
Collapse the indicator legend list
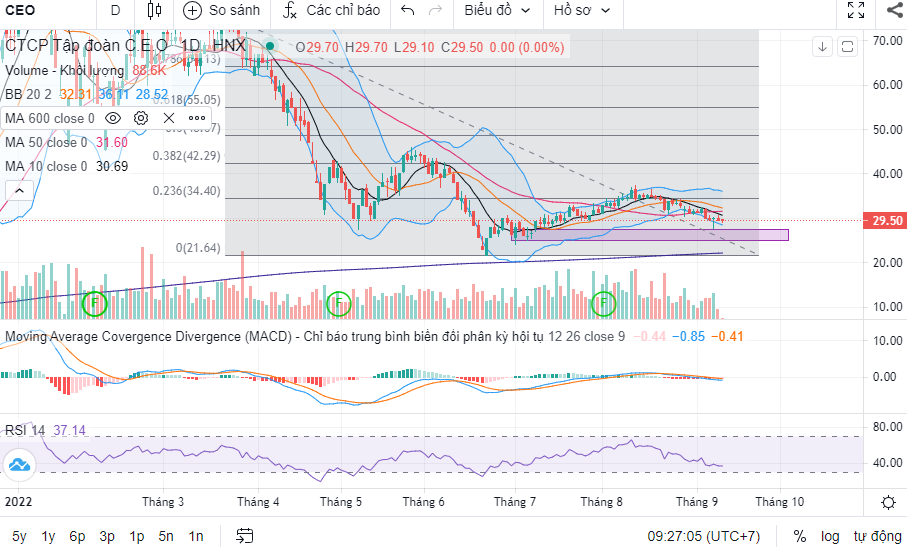17,190
